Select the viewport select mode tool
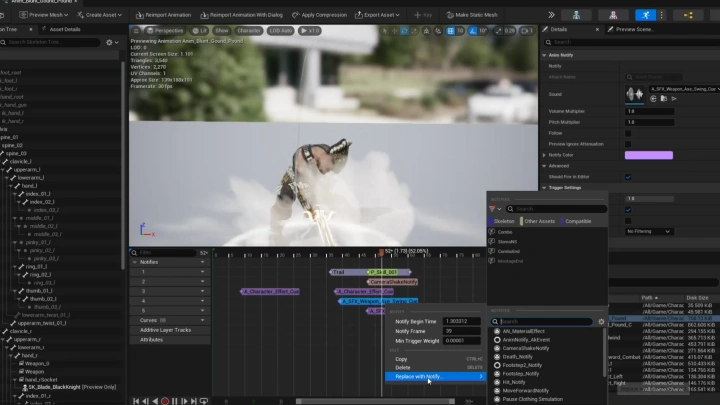Viewport: 720px width, 405px height. tap(385, 31)
